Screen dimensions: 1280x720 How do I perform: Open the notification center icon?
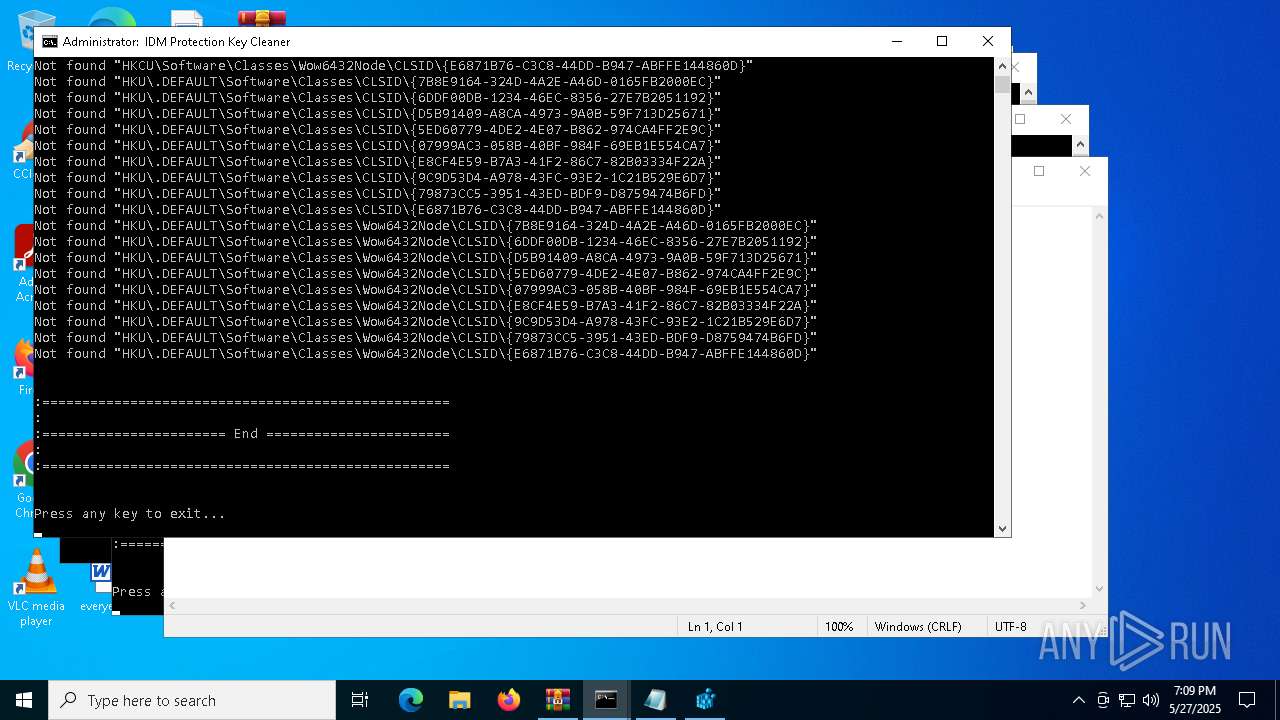pyautogui.click(x=1247, y=700)
